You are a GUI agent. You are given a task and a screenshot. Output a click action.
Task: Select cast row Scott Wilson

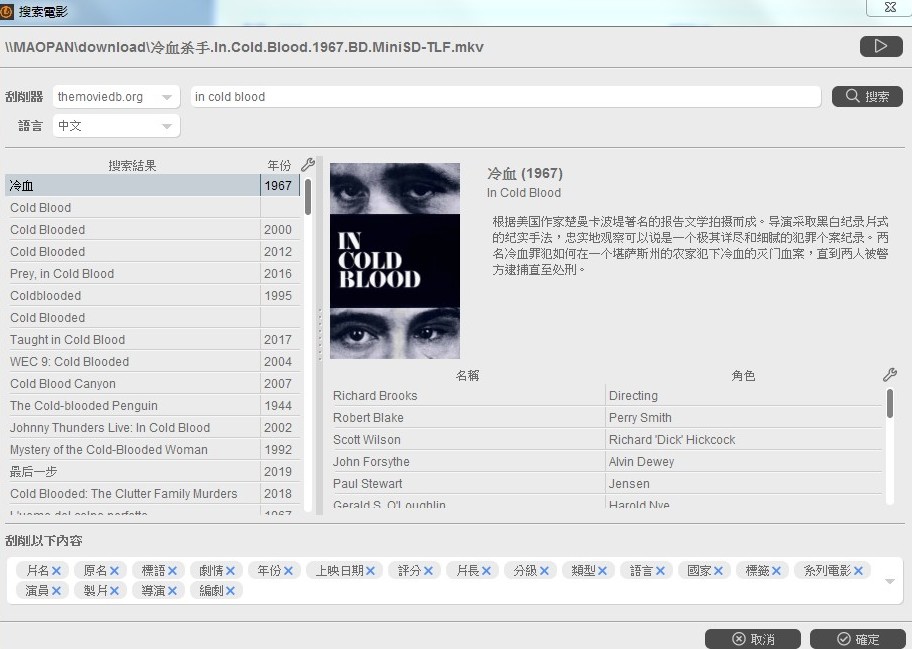(606, 440)
